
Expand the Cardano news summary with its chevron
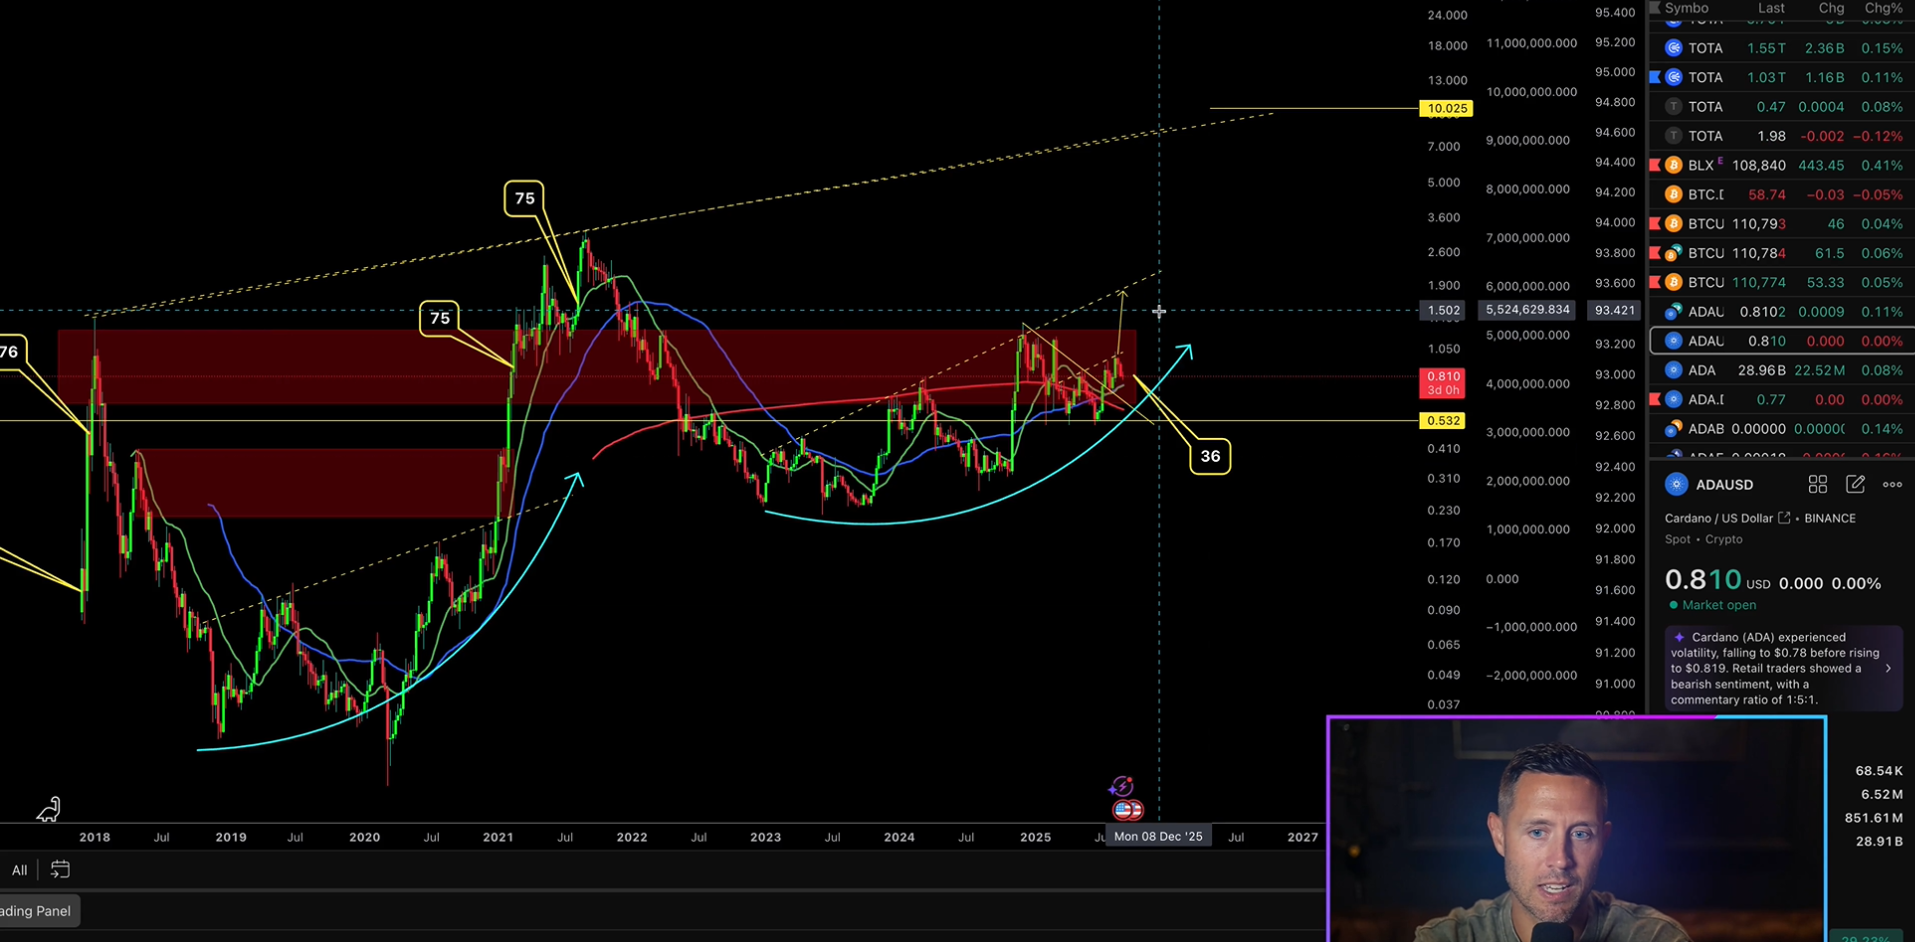click(1888, 668)
